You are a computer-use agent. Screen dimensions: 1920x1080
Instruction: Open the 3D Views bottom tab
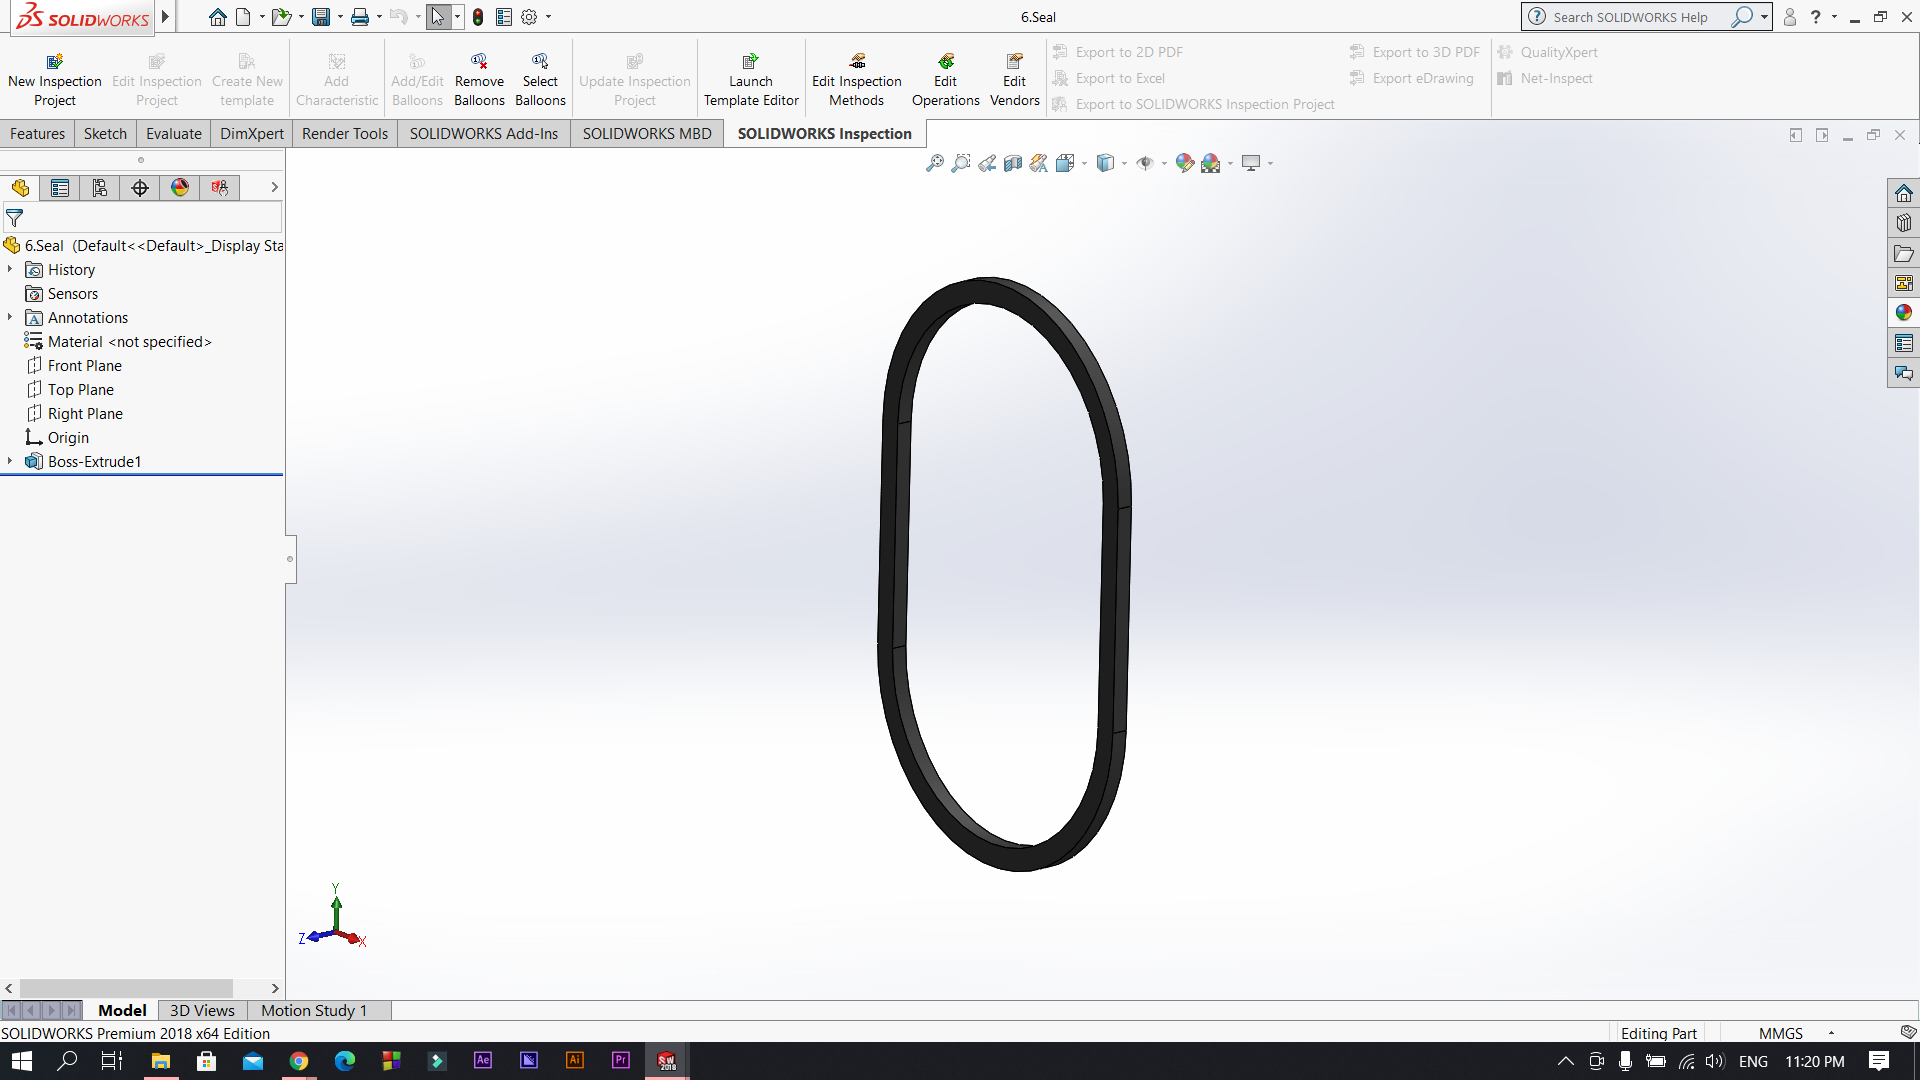[x=202, y=1010]
